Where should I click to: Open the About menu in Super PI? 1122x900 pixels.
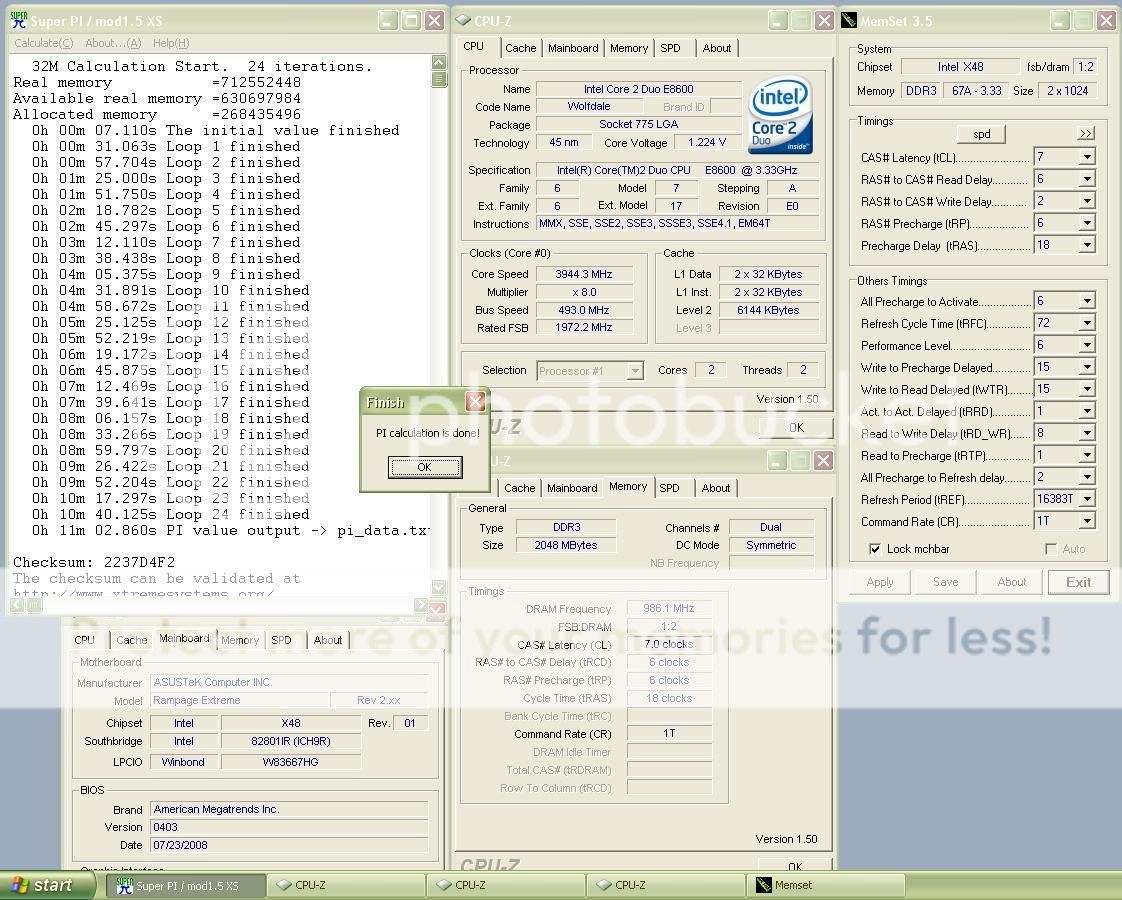[x=113, y=43]
